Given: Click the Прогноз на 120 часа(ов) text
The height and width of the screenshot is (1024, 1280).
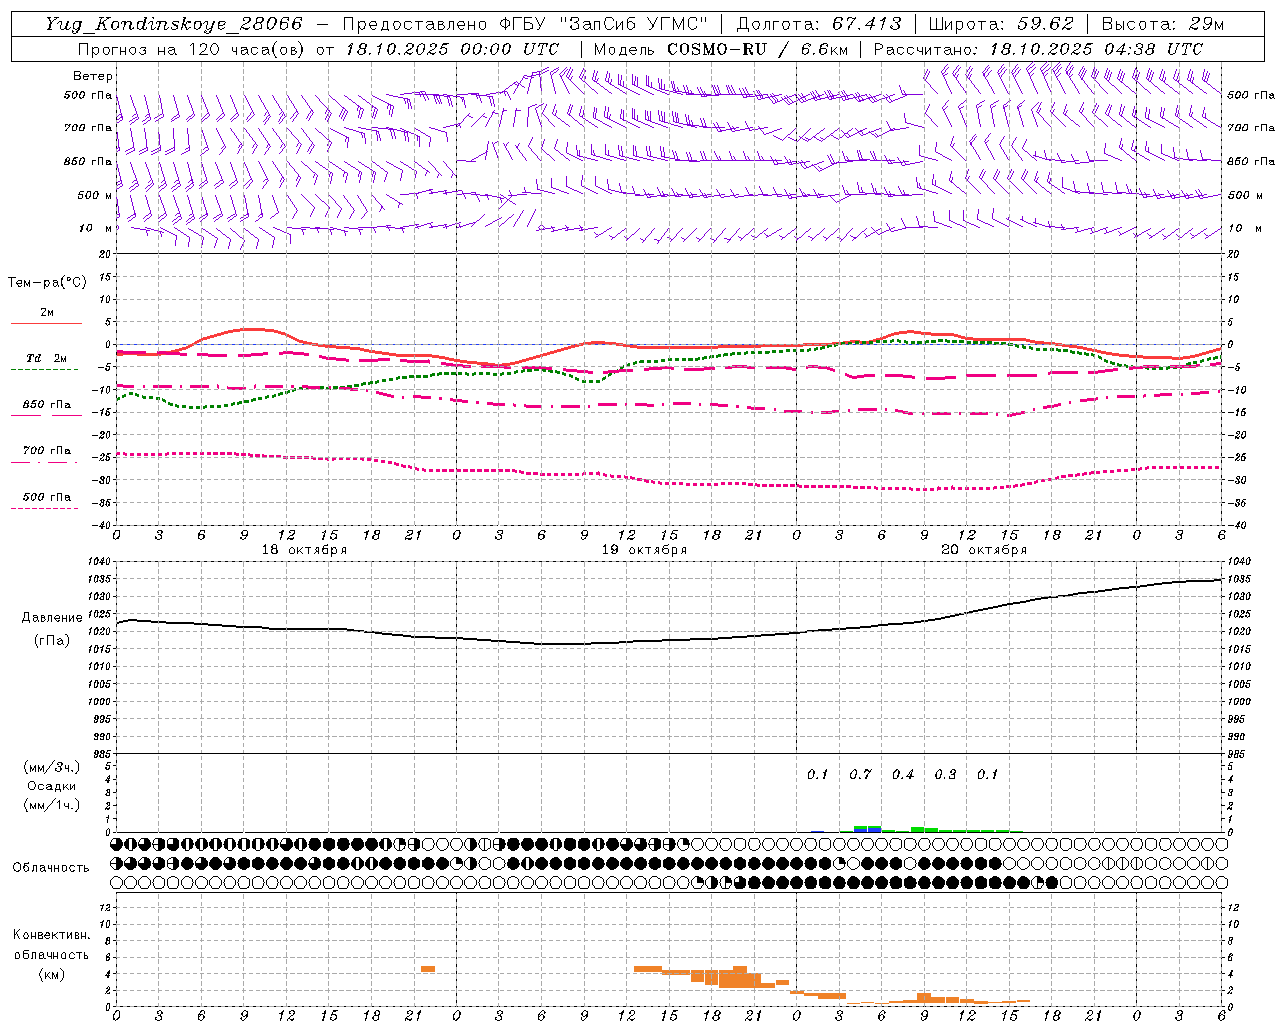Looking at the screenshot, I should [x=192, y=49].
